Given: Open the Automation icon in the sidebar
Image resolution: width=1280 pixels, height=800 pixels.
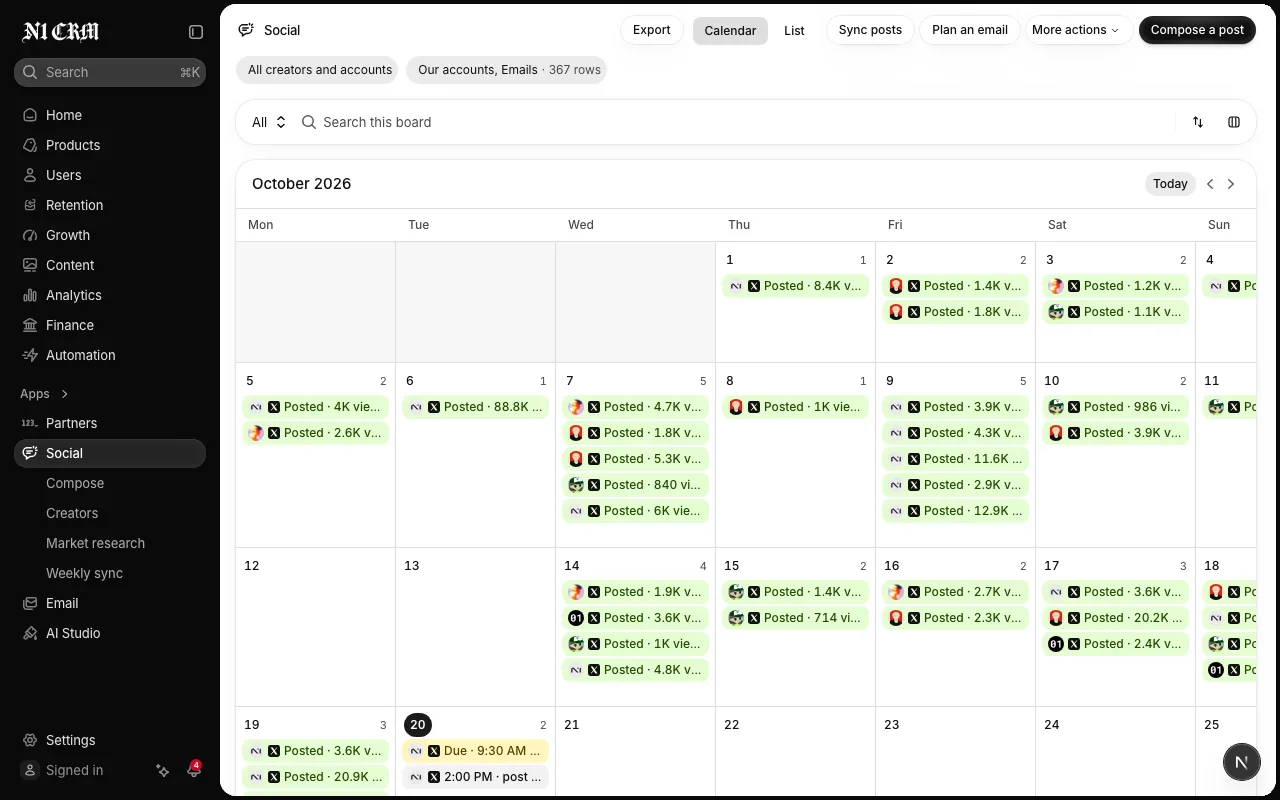Looking at the screenshot, I should coord(30,355).
